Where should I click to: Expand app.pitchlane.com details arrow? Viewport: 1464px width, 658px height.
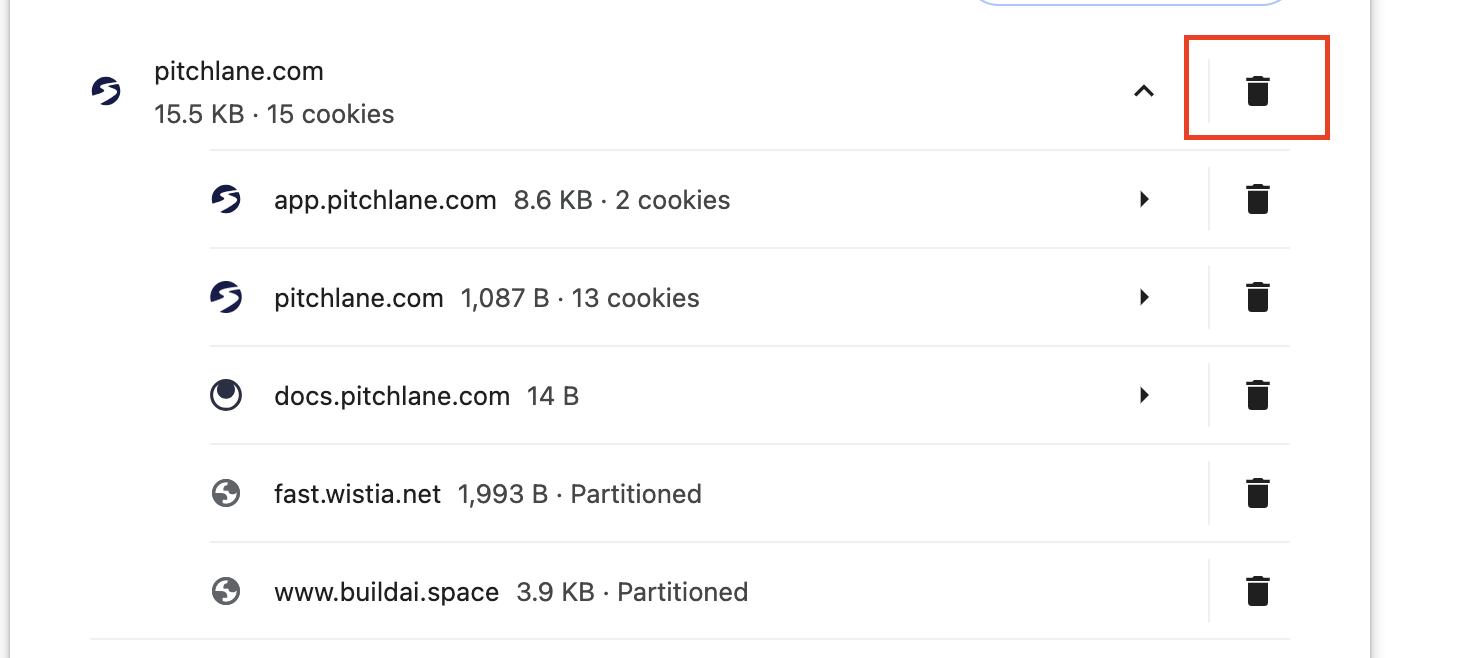pyautogui.click(x=1144, y=199)
